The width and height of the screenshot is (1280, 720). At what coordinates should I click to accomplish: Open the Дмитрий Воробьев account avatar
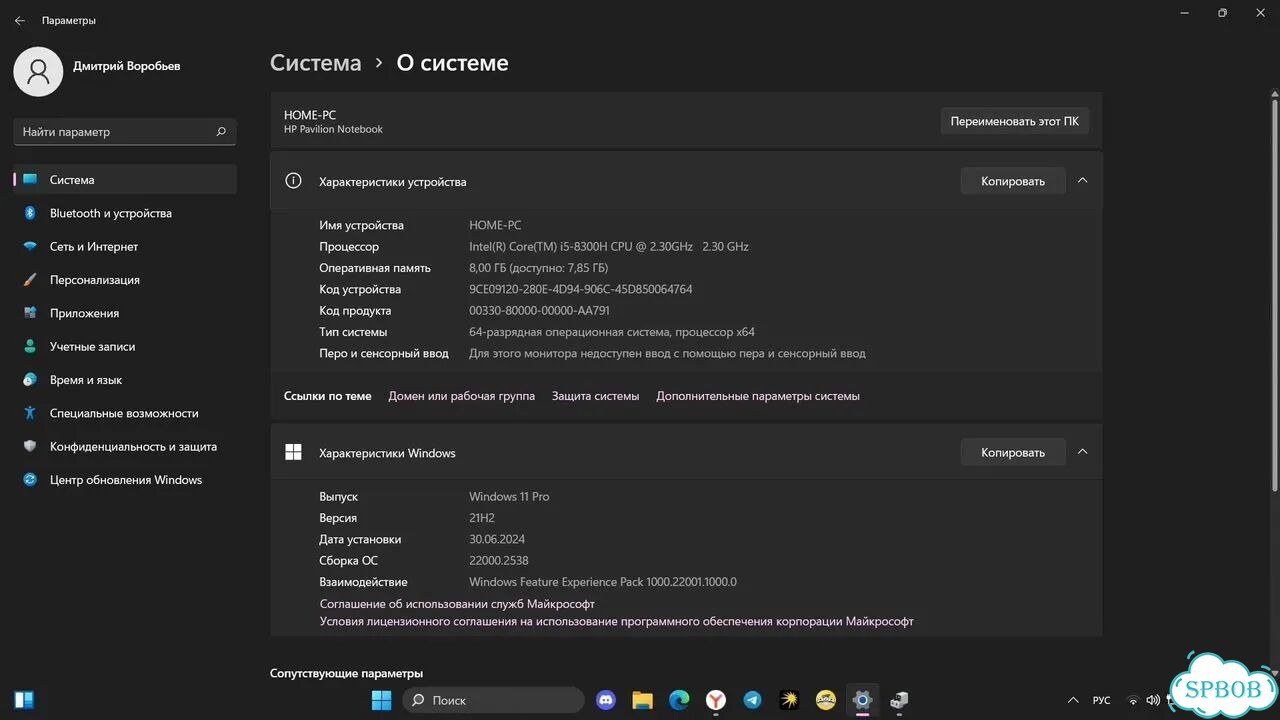pos(38,71)
